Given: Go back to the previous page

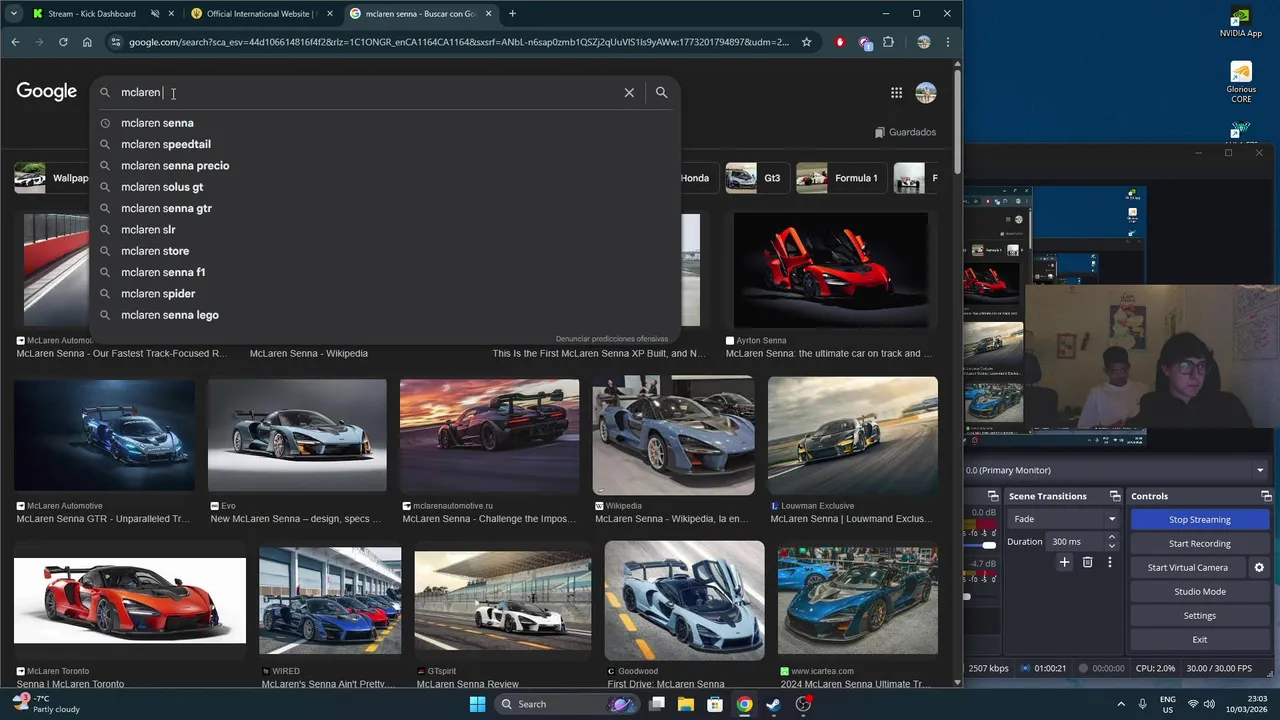Looking at the screenshot, I should [x=15, y=42].
